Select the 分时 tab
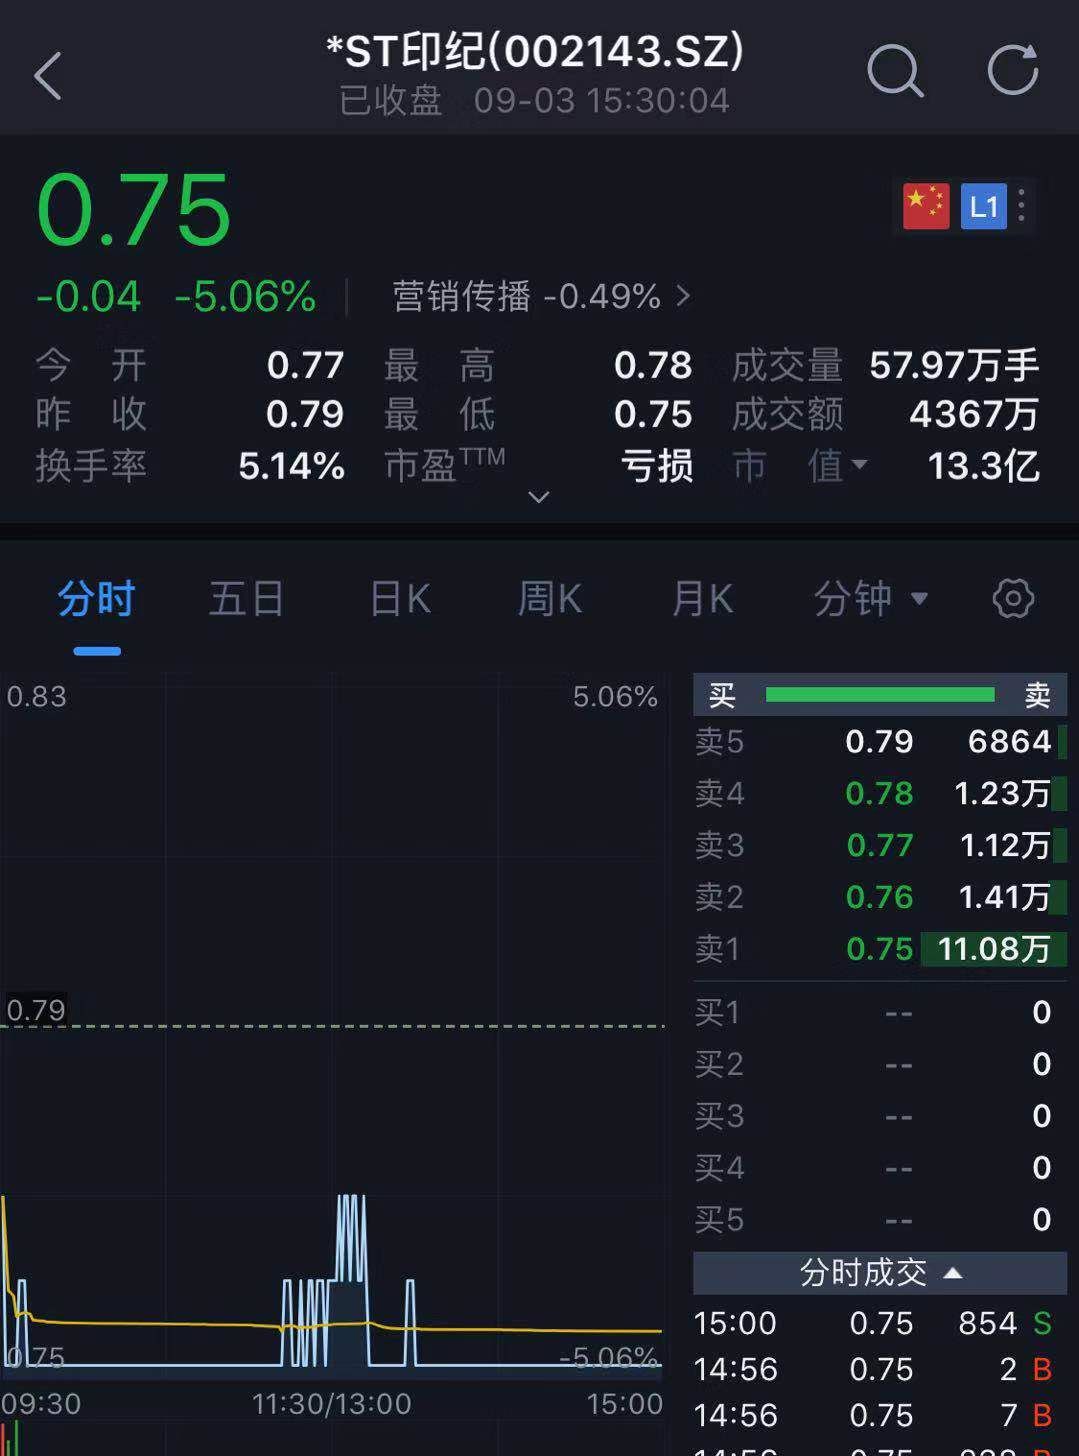The image size is (1079, 1456). pyautogui.click(x=96, y=599)
